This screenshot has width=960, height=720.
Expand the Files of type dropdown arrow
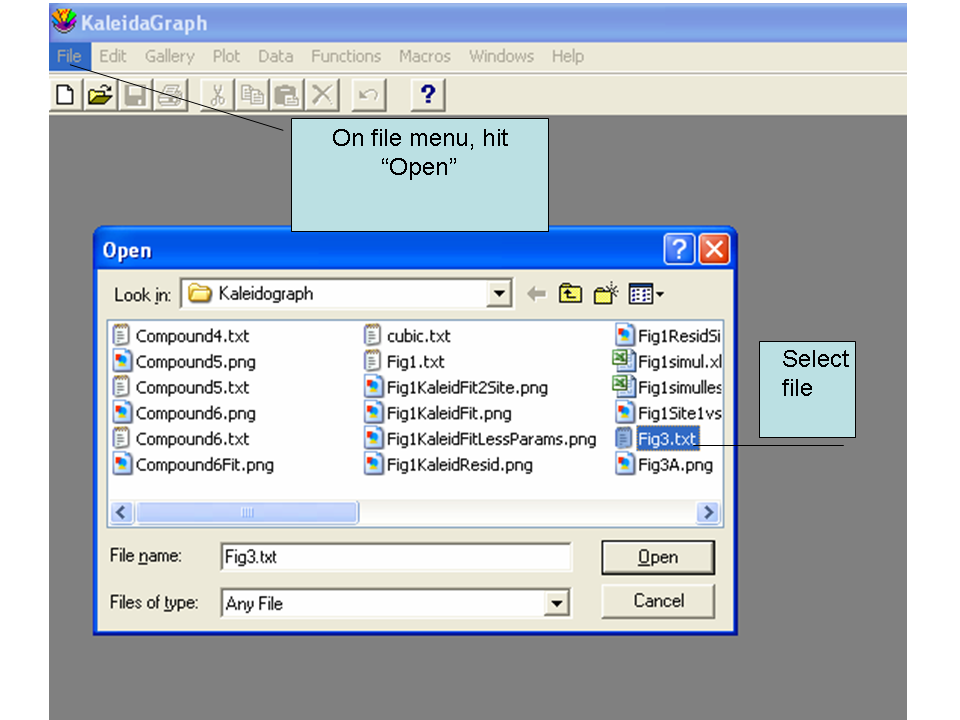click(x=557, y=604)
